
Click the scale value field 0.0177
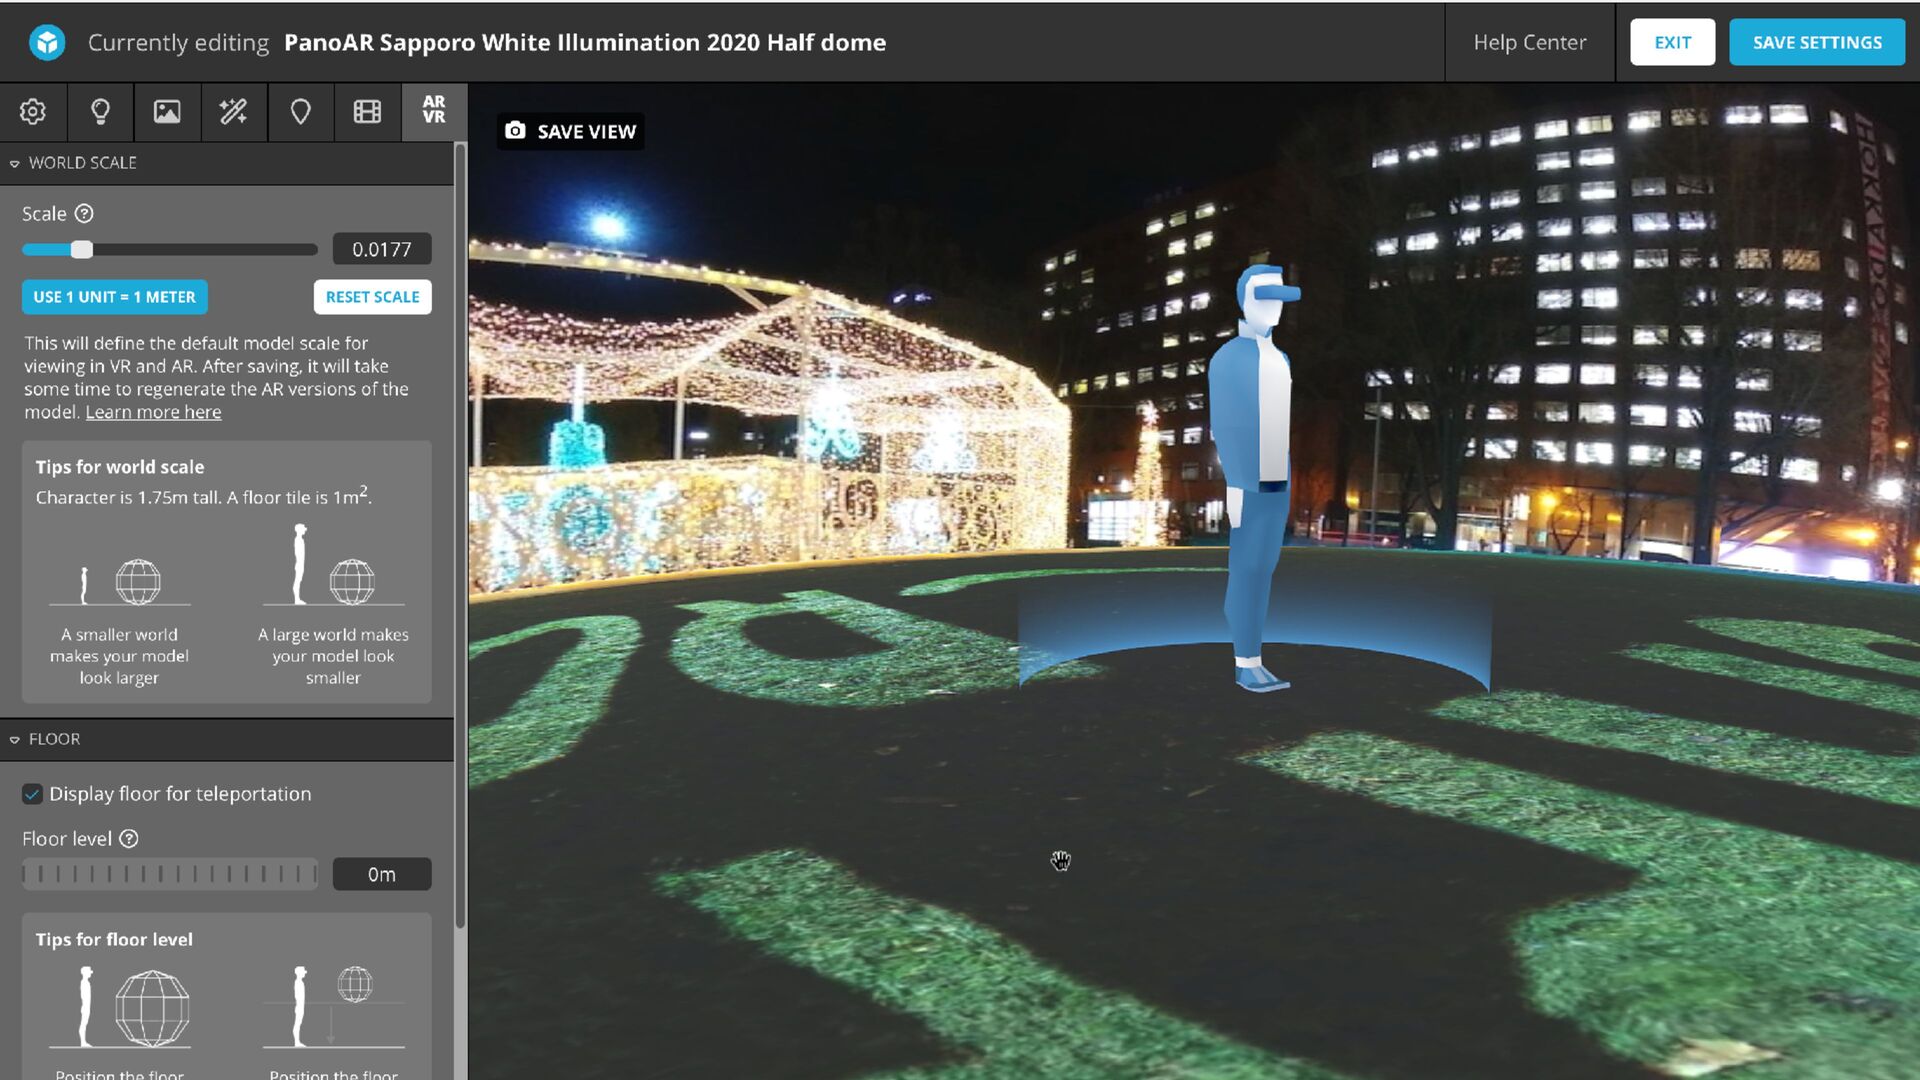pos(381,249)
